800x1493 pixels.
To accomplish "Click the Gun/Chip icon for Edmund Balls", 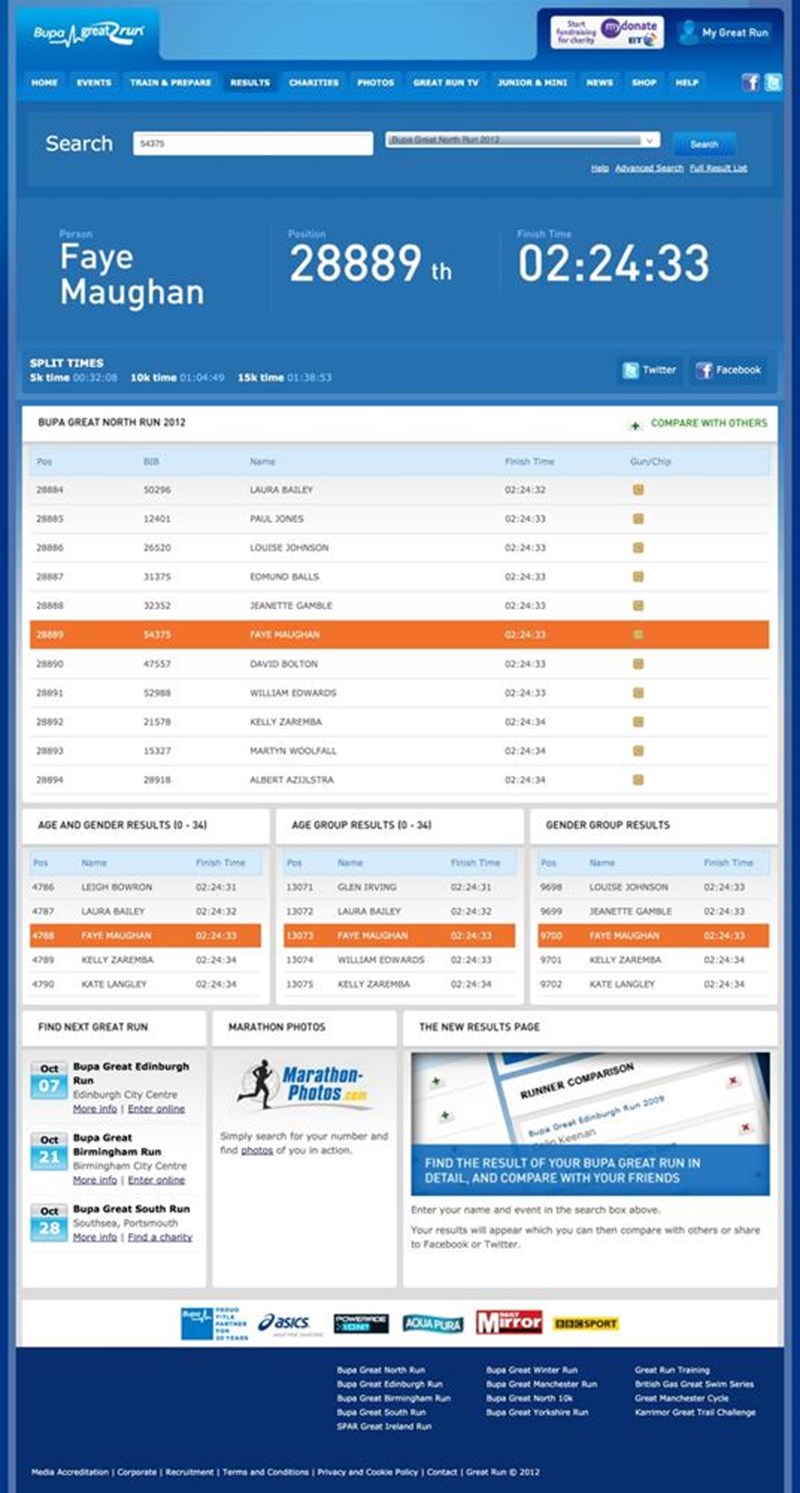I will coord(638,577).
